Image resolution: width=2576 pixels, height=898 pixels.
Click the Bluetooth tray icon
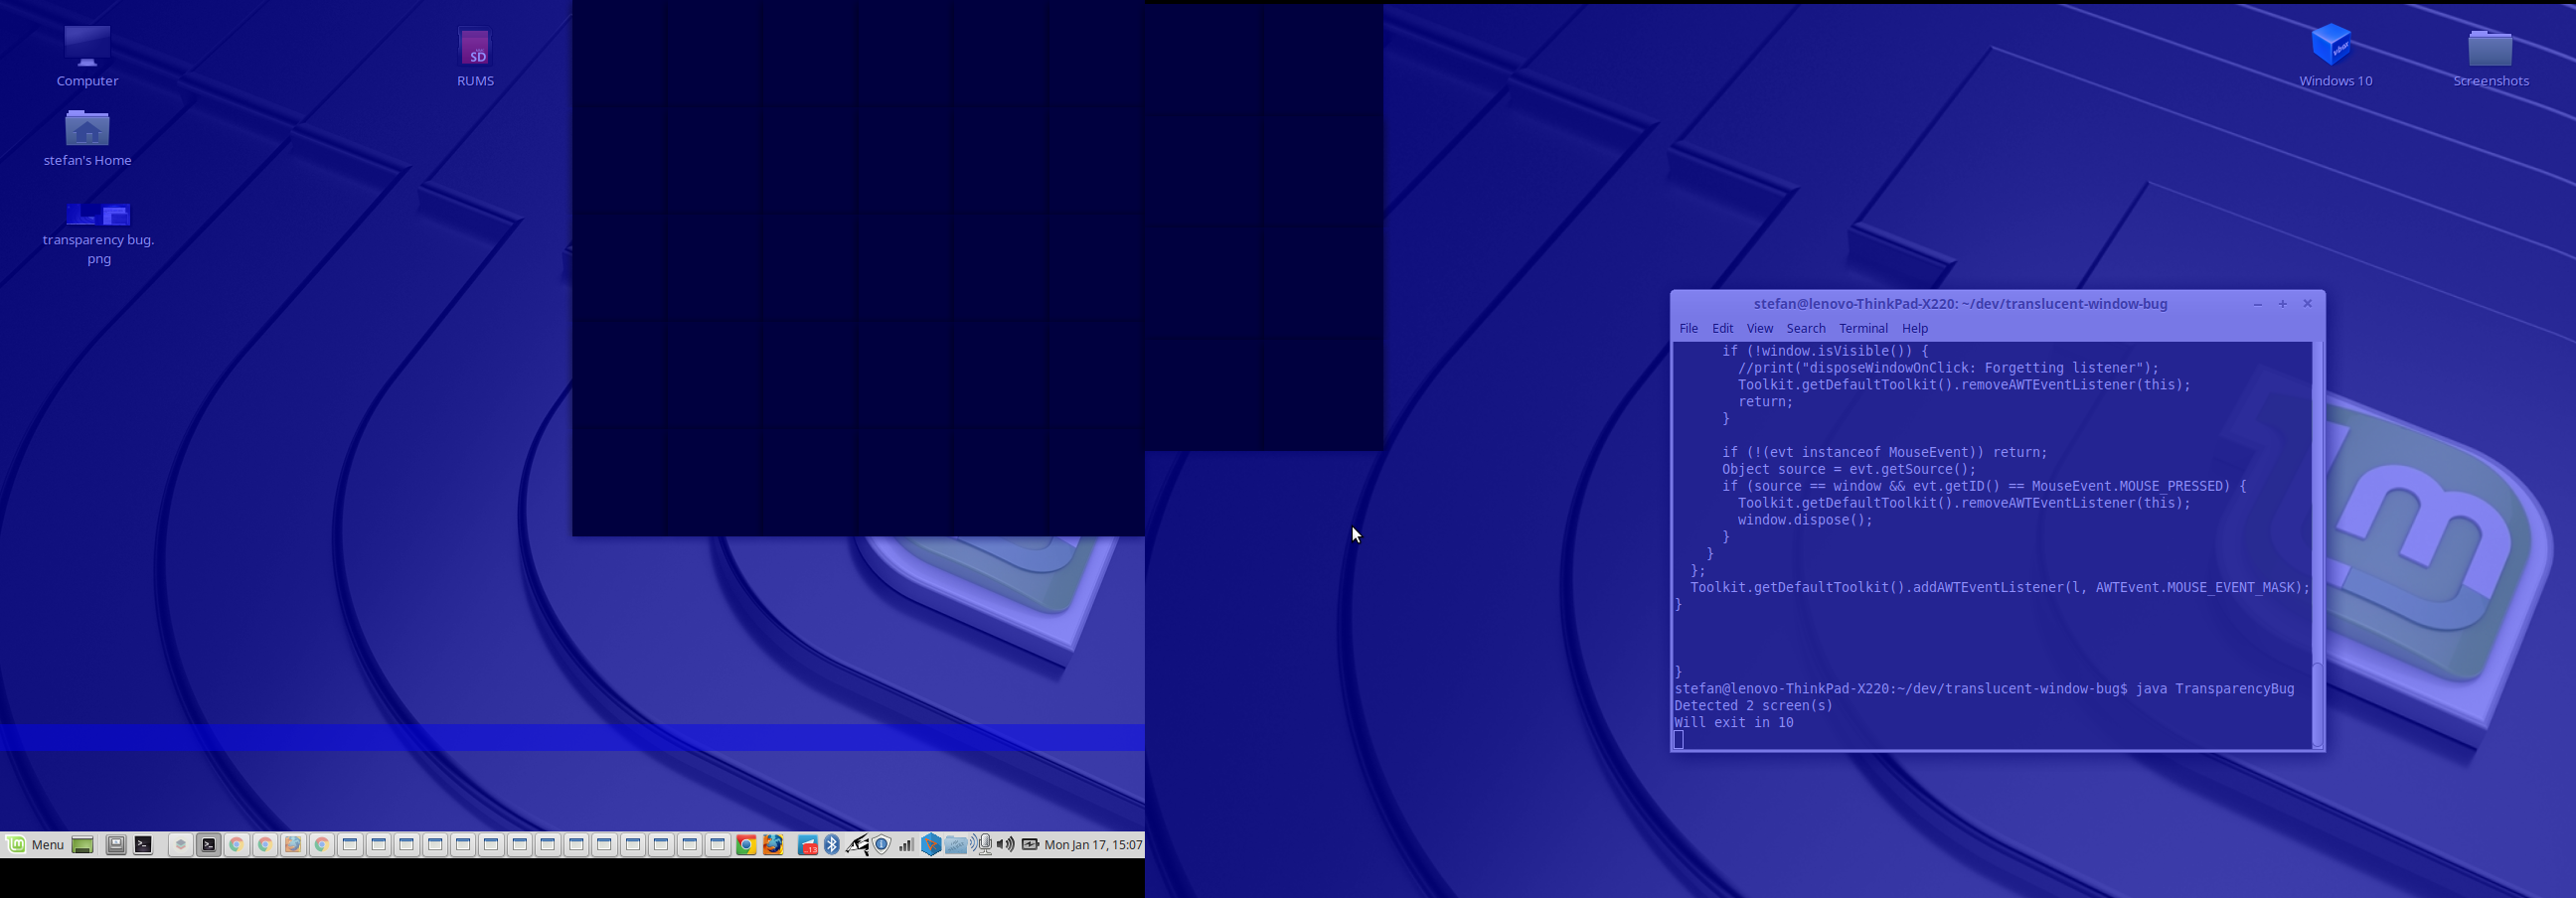(x=832, y=845)
